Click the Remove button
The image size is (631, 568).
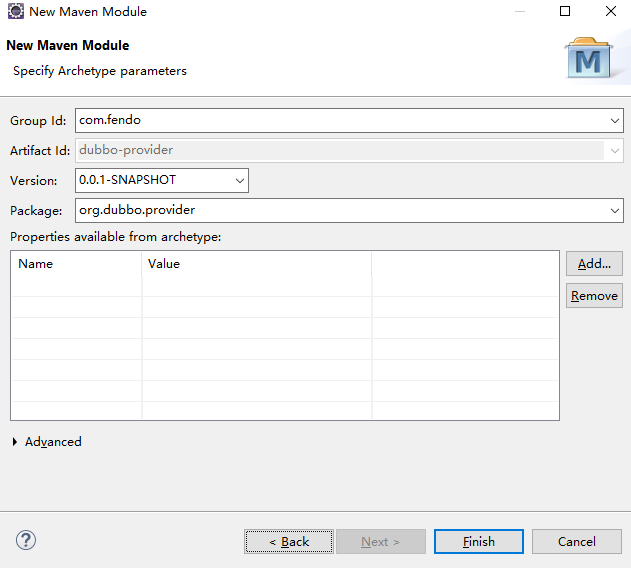594,296
